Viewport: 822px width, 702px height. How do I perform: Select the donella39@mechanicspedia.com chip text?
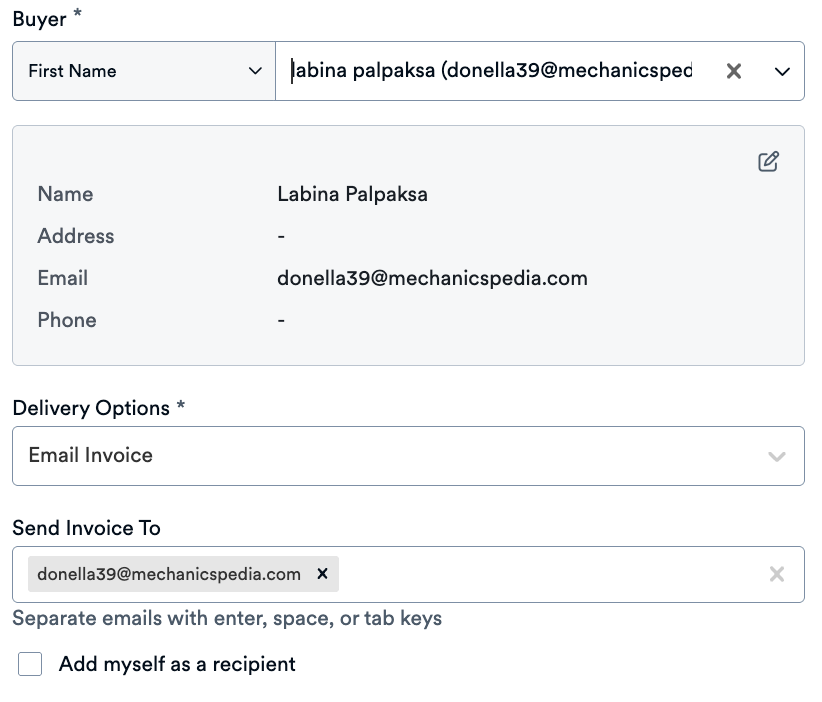click(169, 574)
